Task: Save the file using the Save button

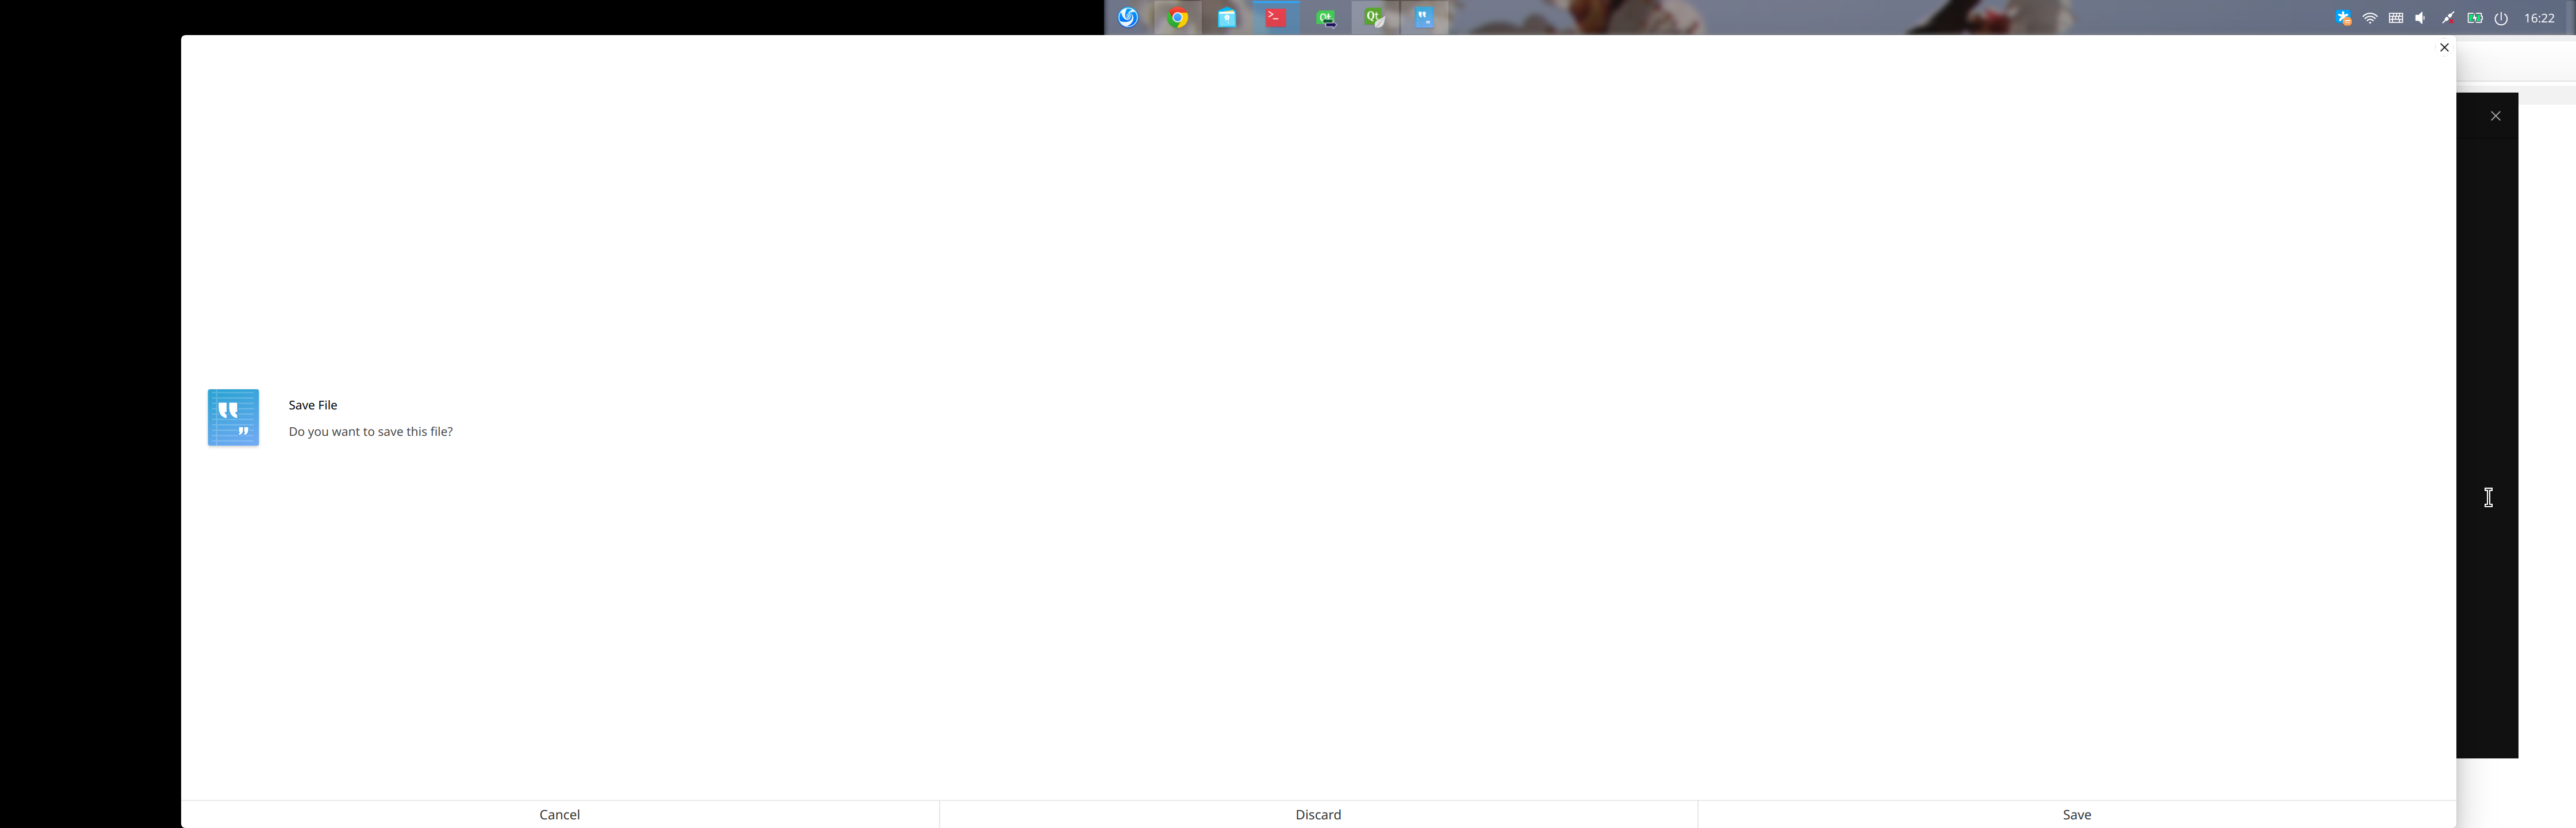Action: (2077, 814)
